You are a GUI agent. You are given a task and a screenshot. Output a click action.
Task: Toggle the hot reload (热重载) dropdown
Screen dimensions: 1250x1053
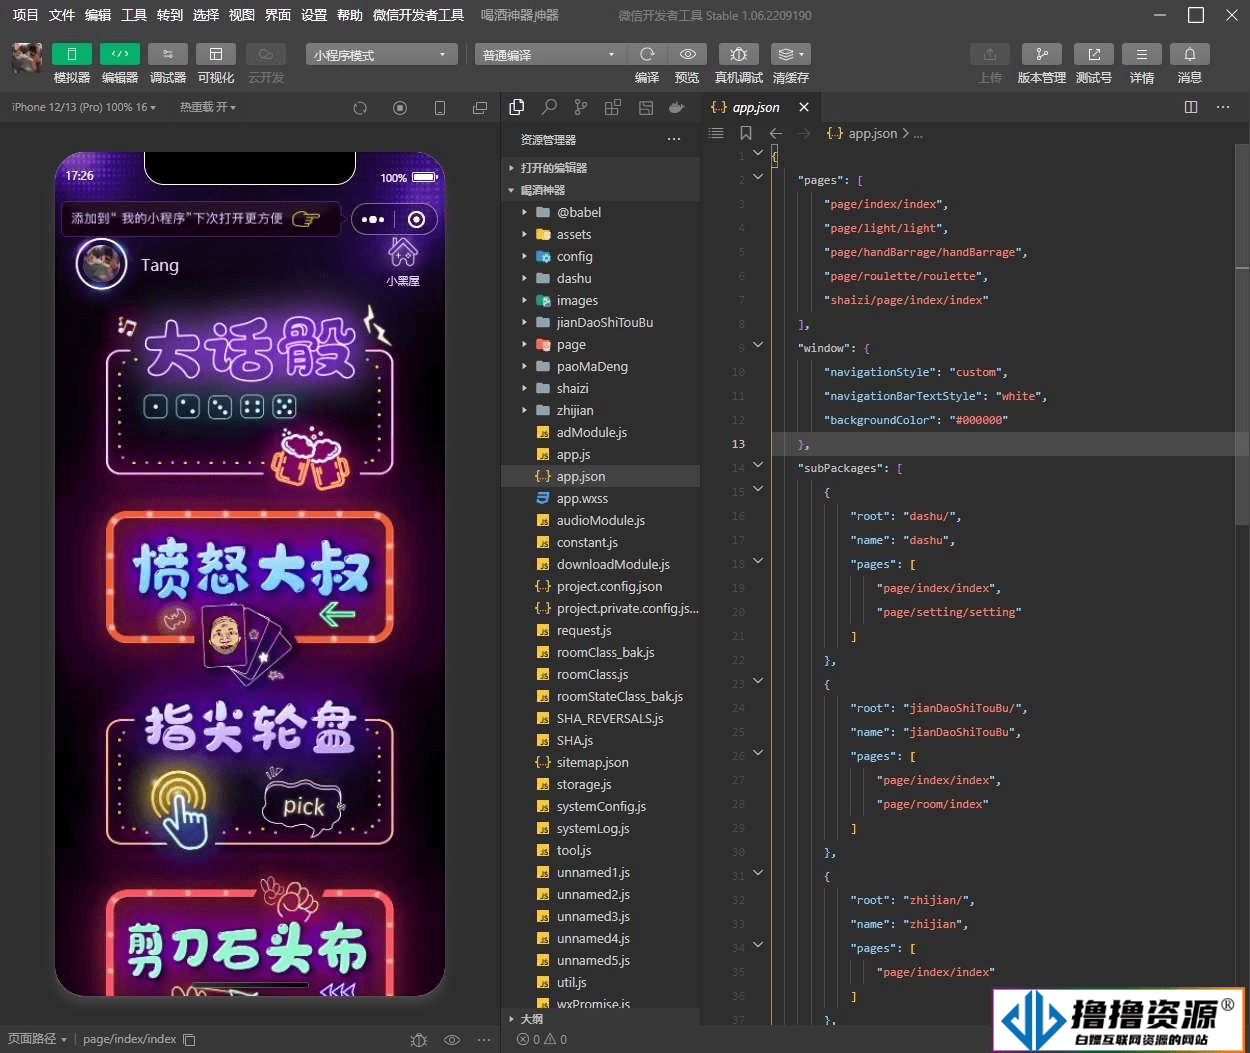[x=208, y=107]
